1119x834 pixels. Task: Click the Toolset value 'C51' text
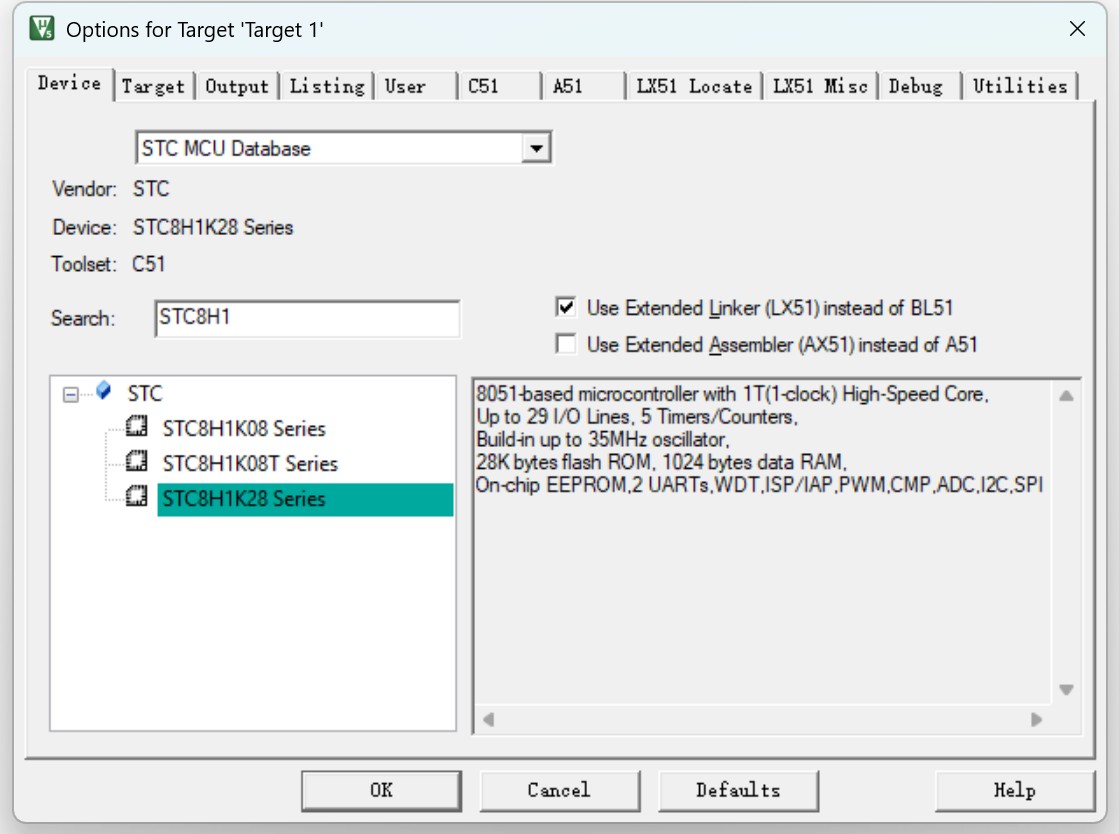(149, 265)
